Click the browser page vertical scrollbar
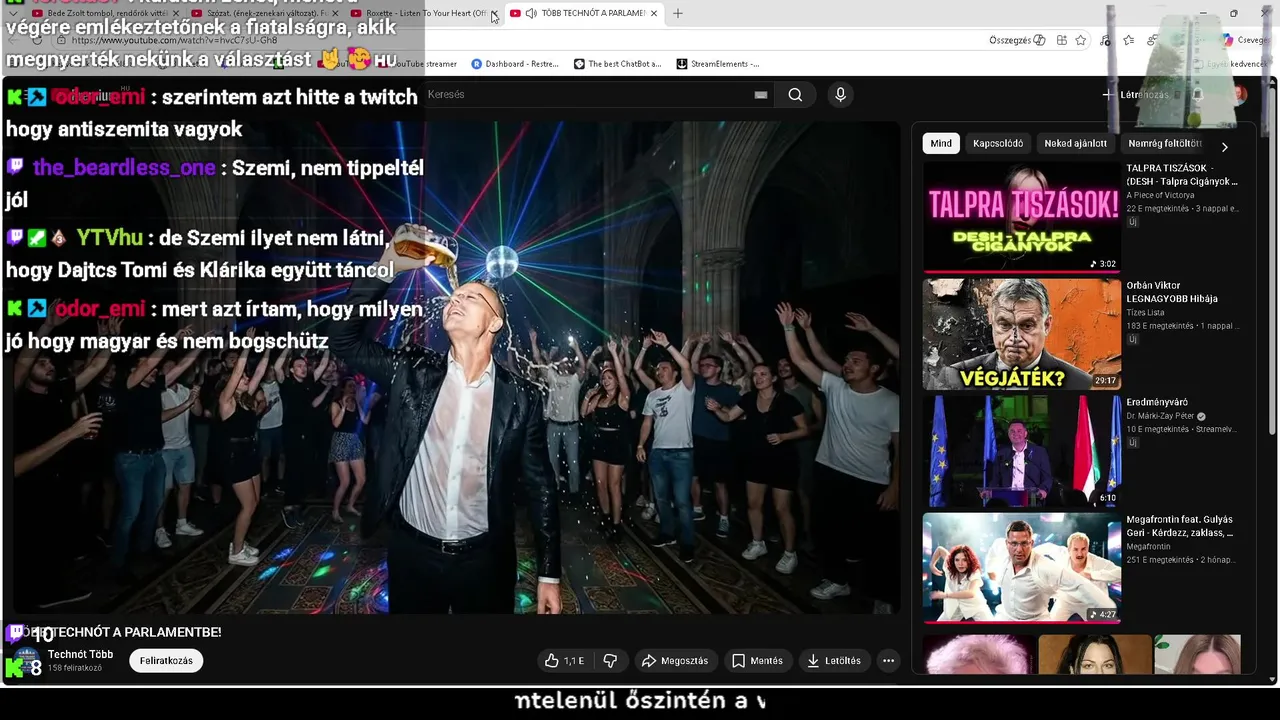The height and width of the screenshot is (720, 1280). pos(1273,260)
